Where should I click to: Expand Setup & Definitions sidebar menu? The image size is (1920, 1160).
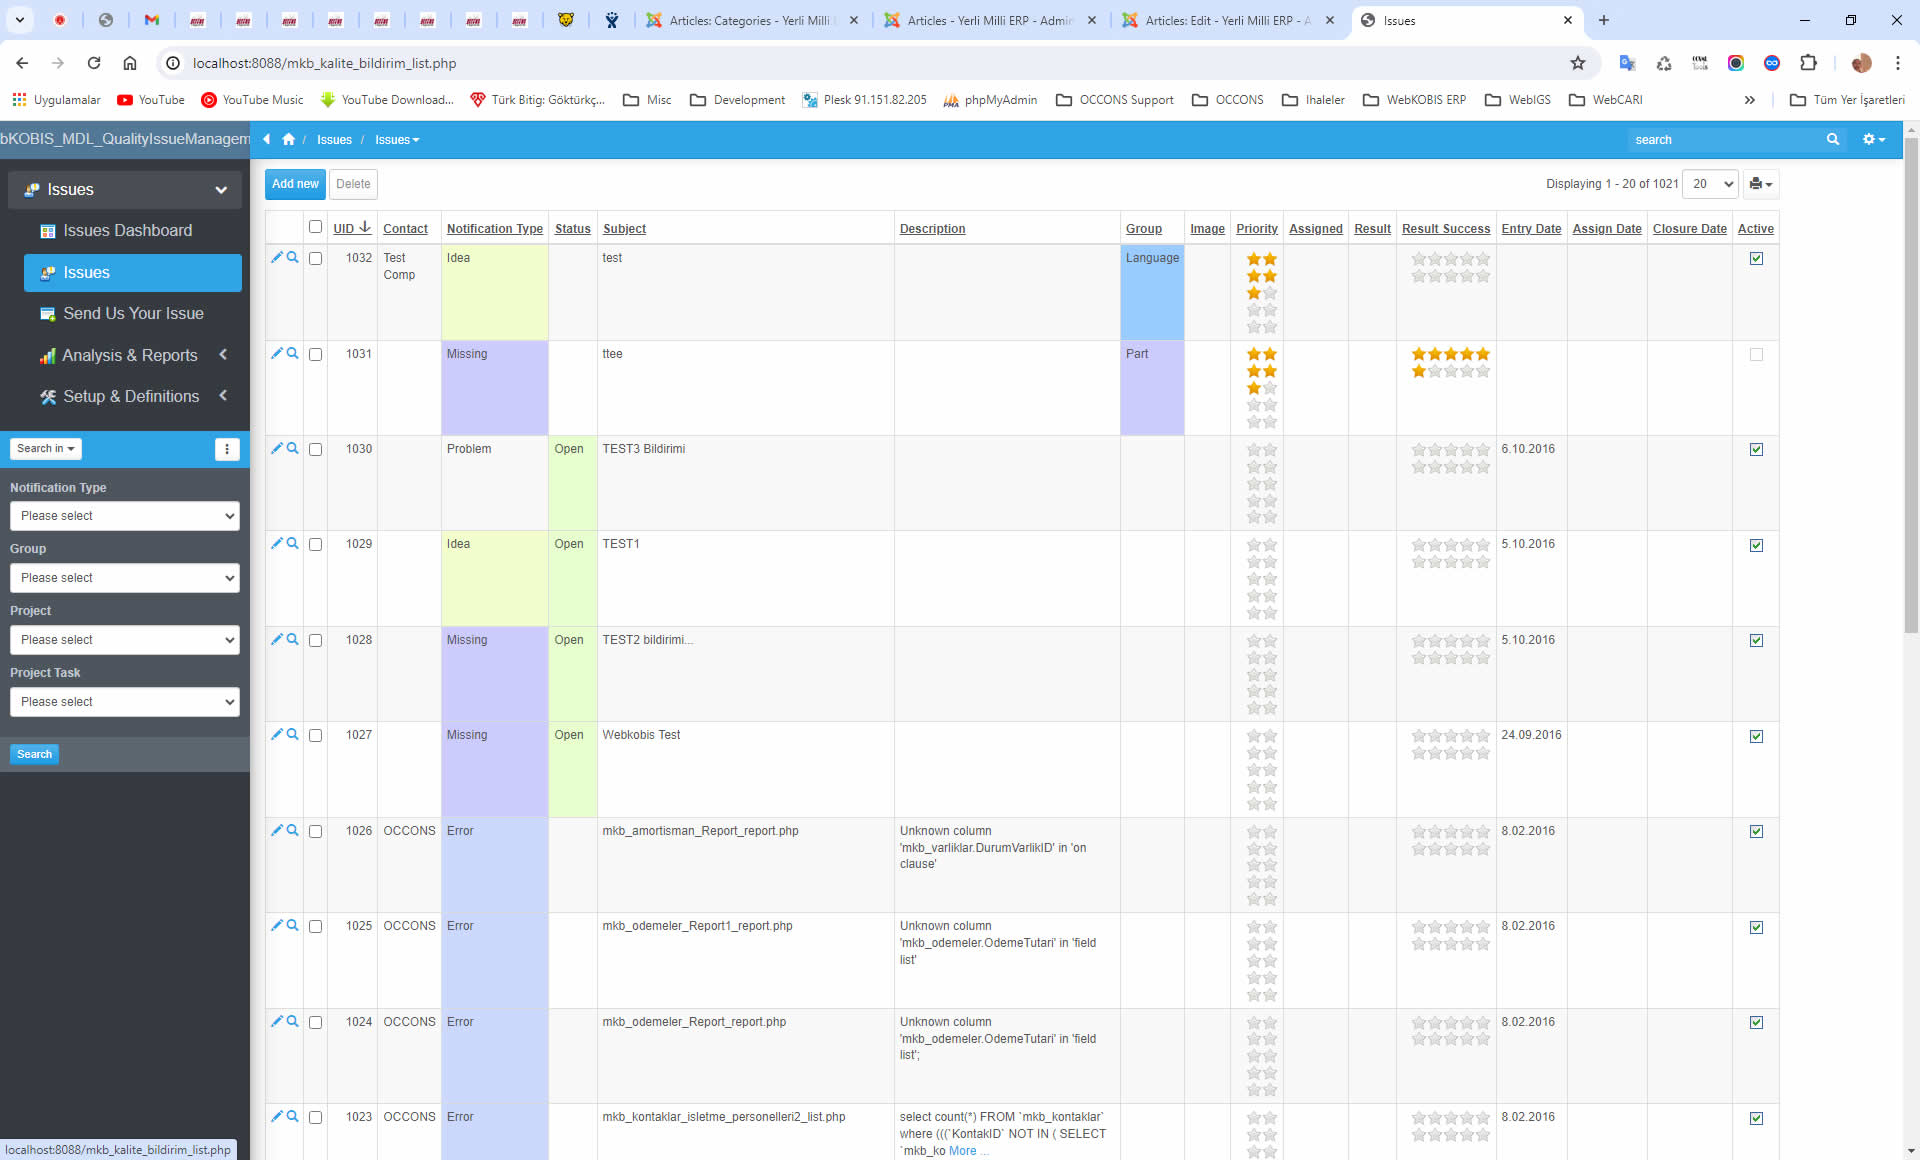tap(133, 397)
